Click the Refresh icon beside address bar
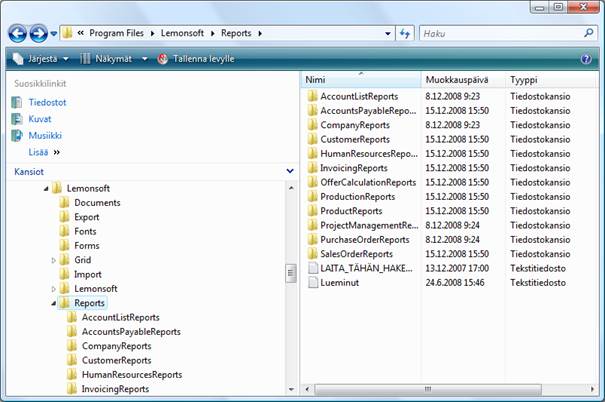This screenshot has width=605, height=402. point(405,34)
